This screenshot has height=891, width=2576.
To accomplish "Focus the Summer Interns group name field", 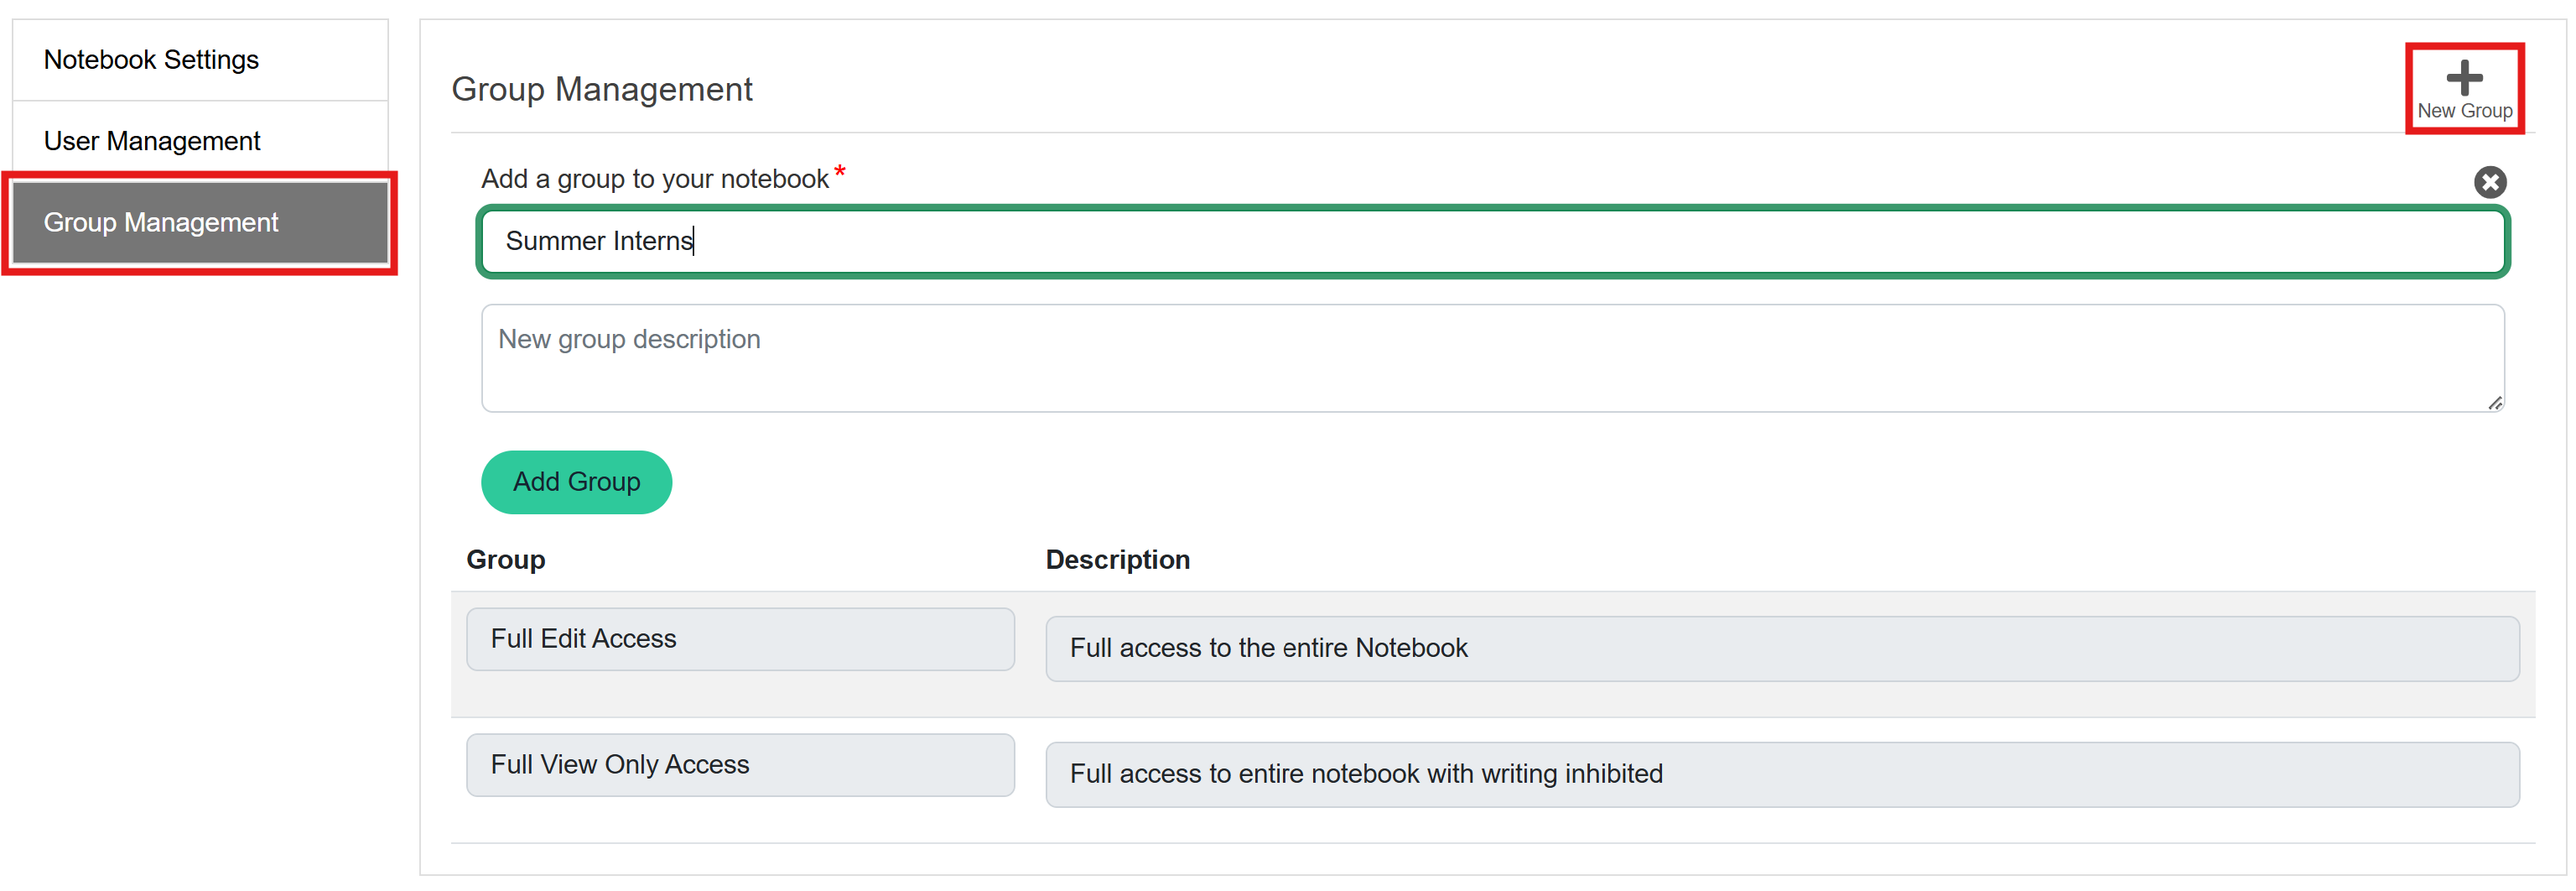I will click(x=1492, y=241).
